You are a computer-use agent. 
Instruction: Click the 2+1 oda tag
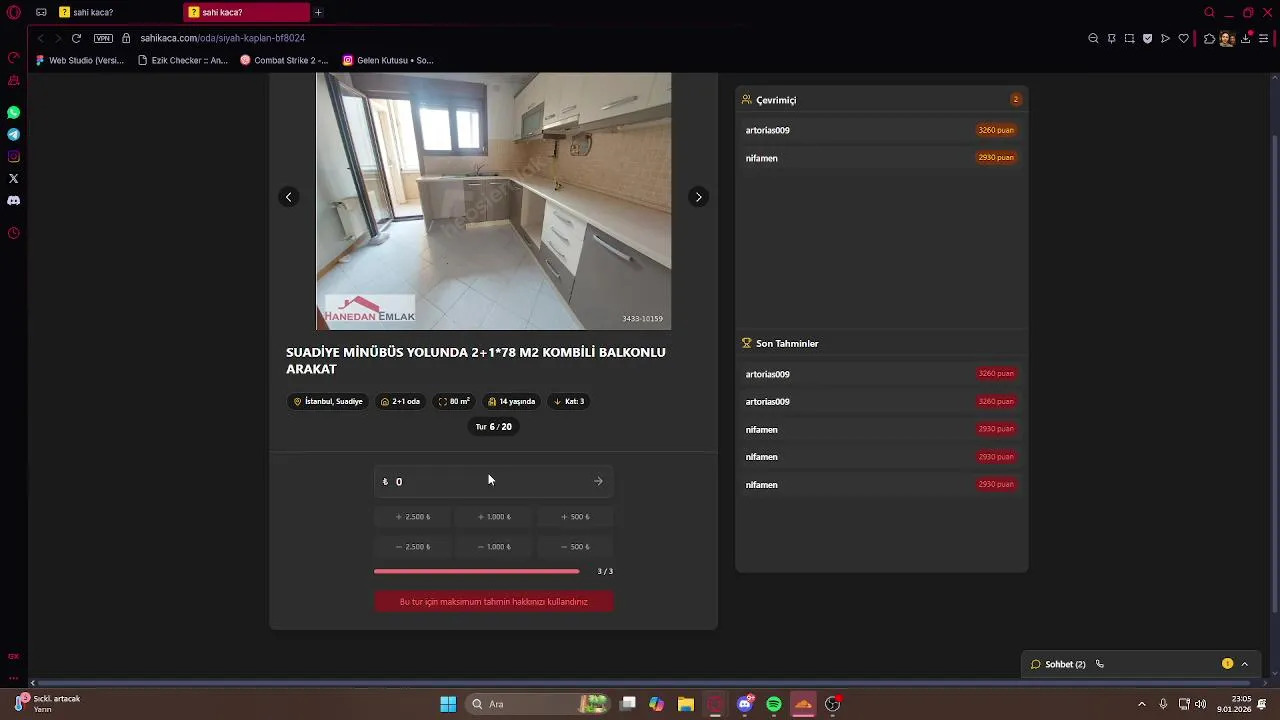point(400,401)
